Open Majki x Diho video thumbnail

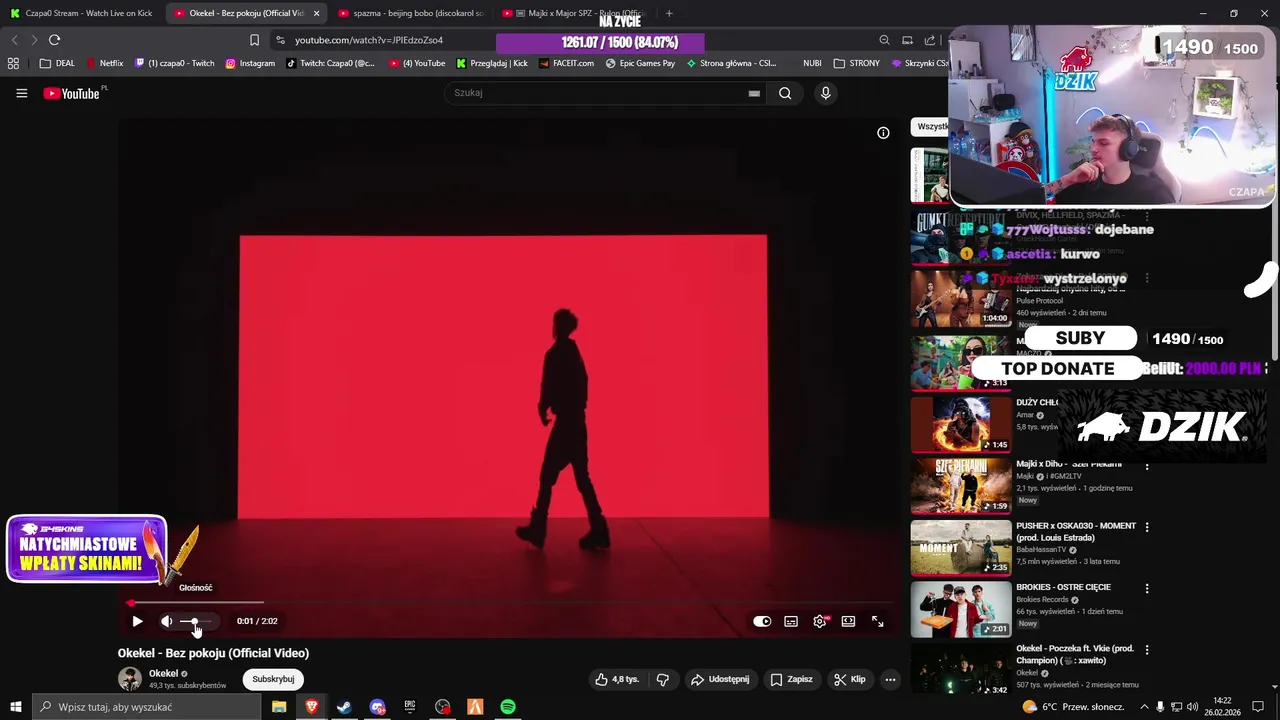tap(961, 486)
